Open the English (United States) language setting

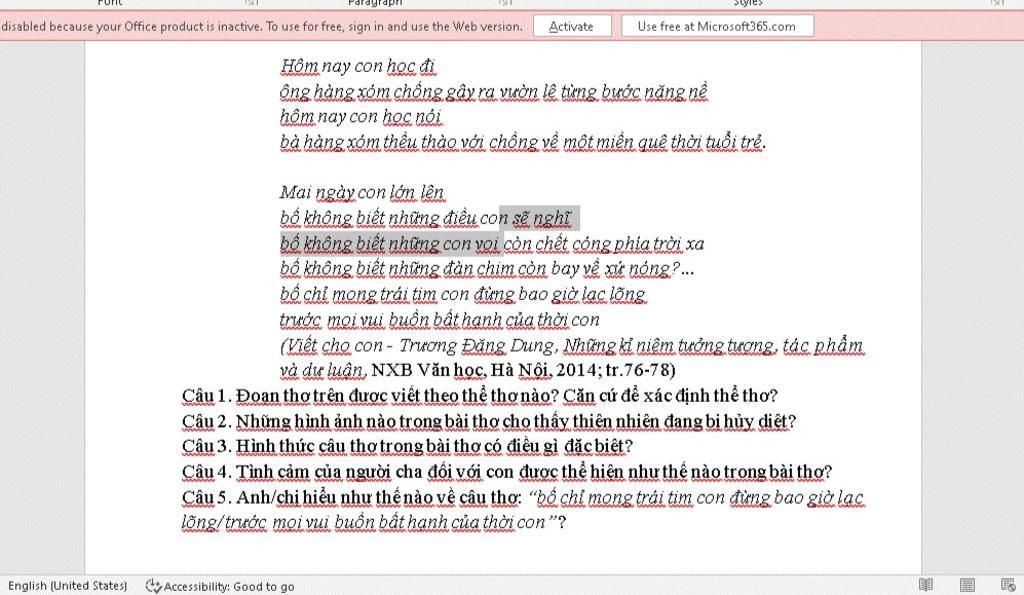[67, 586]
